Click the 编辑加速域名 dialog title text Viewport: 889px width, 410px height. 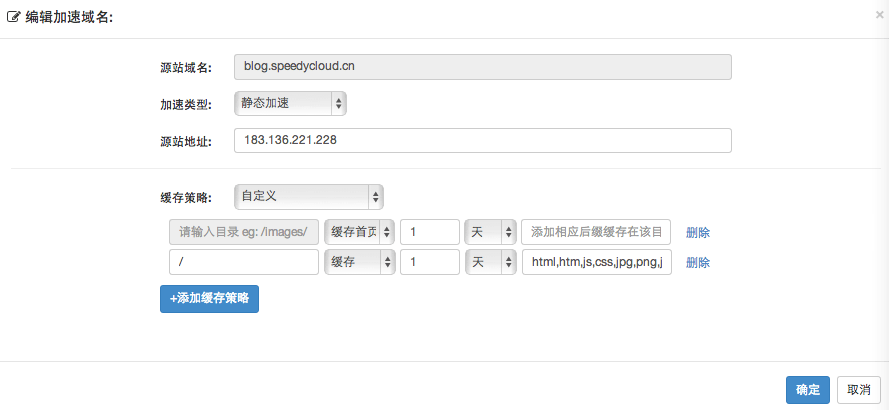tap(69, 18)
